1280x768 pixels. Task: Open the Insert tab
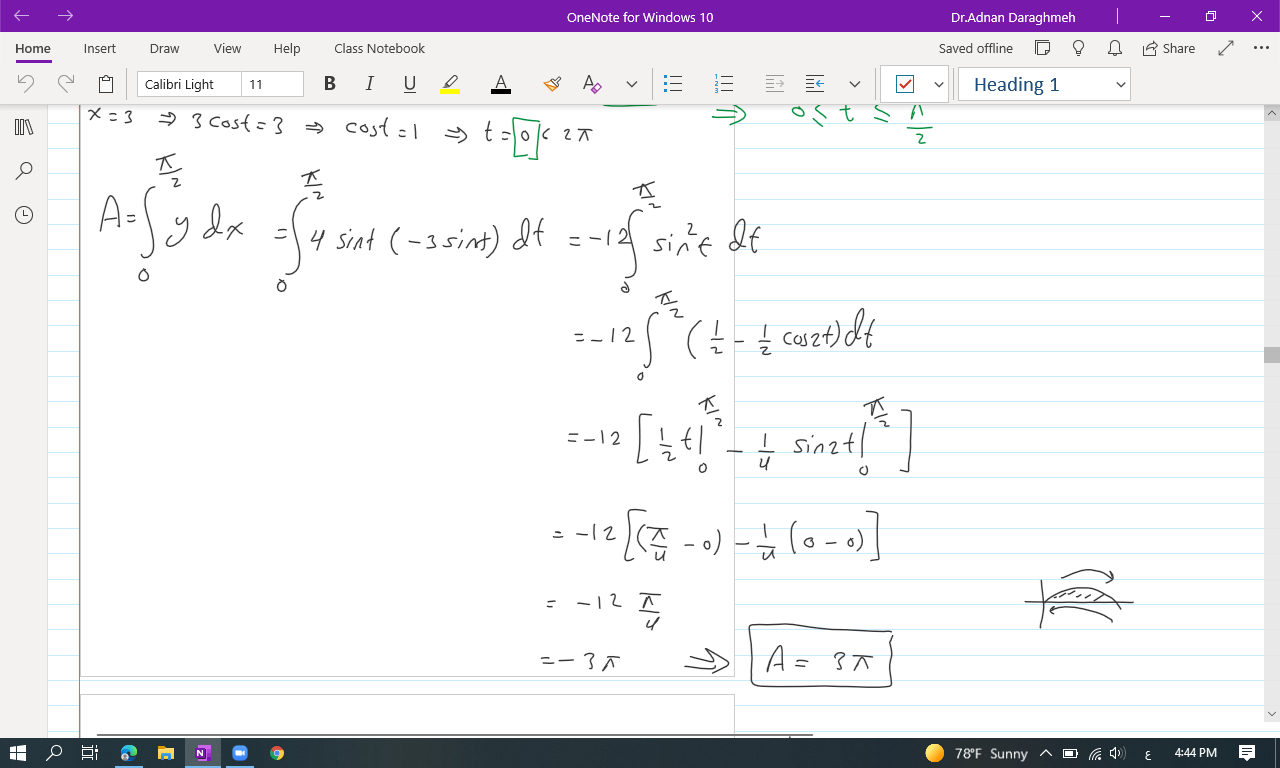100,48
